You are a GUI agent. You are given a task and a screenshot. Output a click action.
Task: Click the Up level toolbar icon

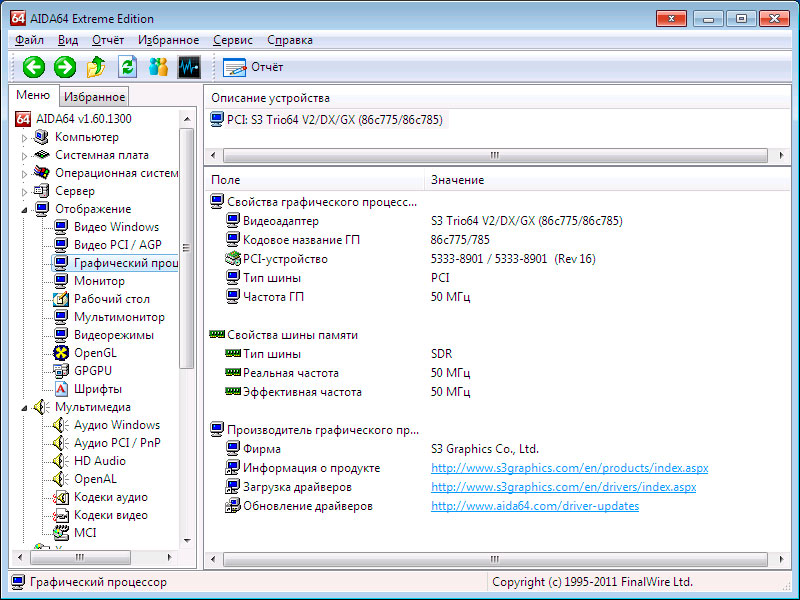pyautogui.click(x=96, y=67)
